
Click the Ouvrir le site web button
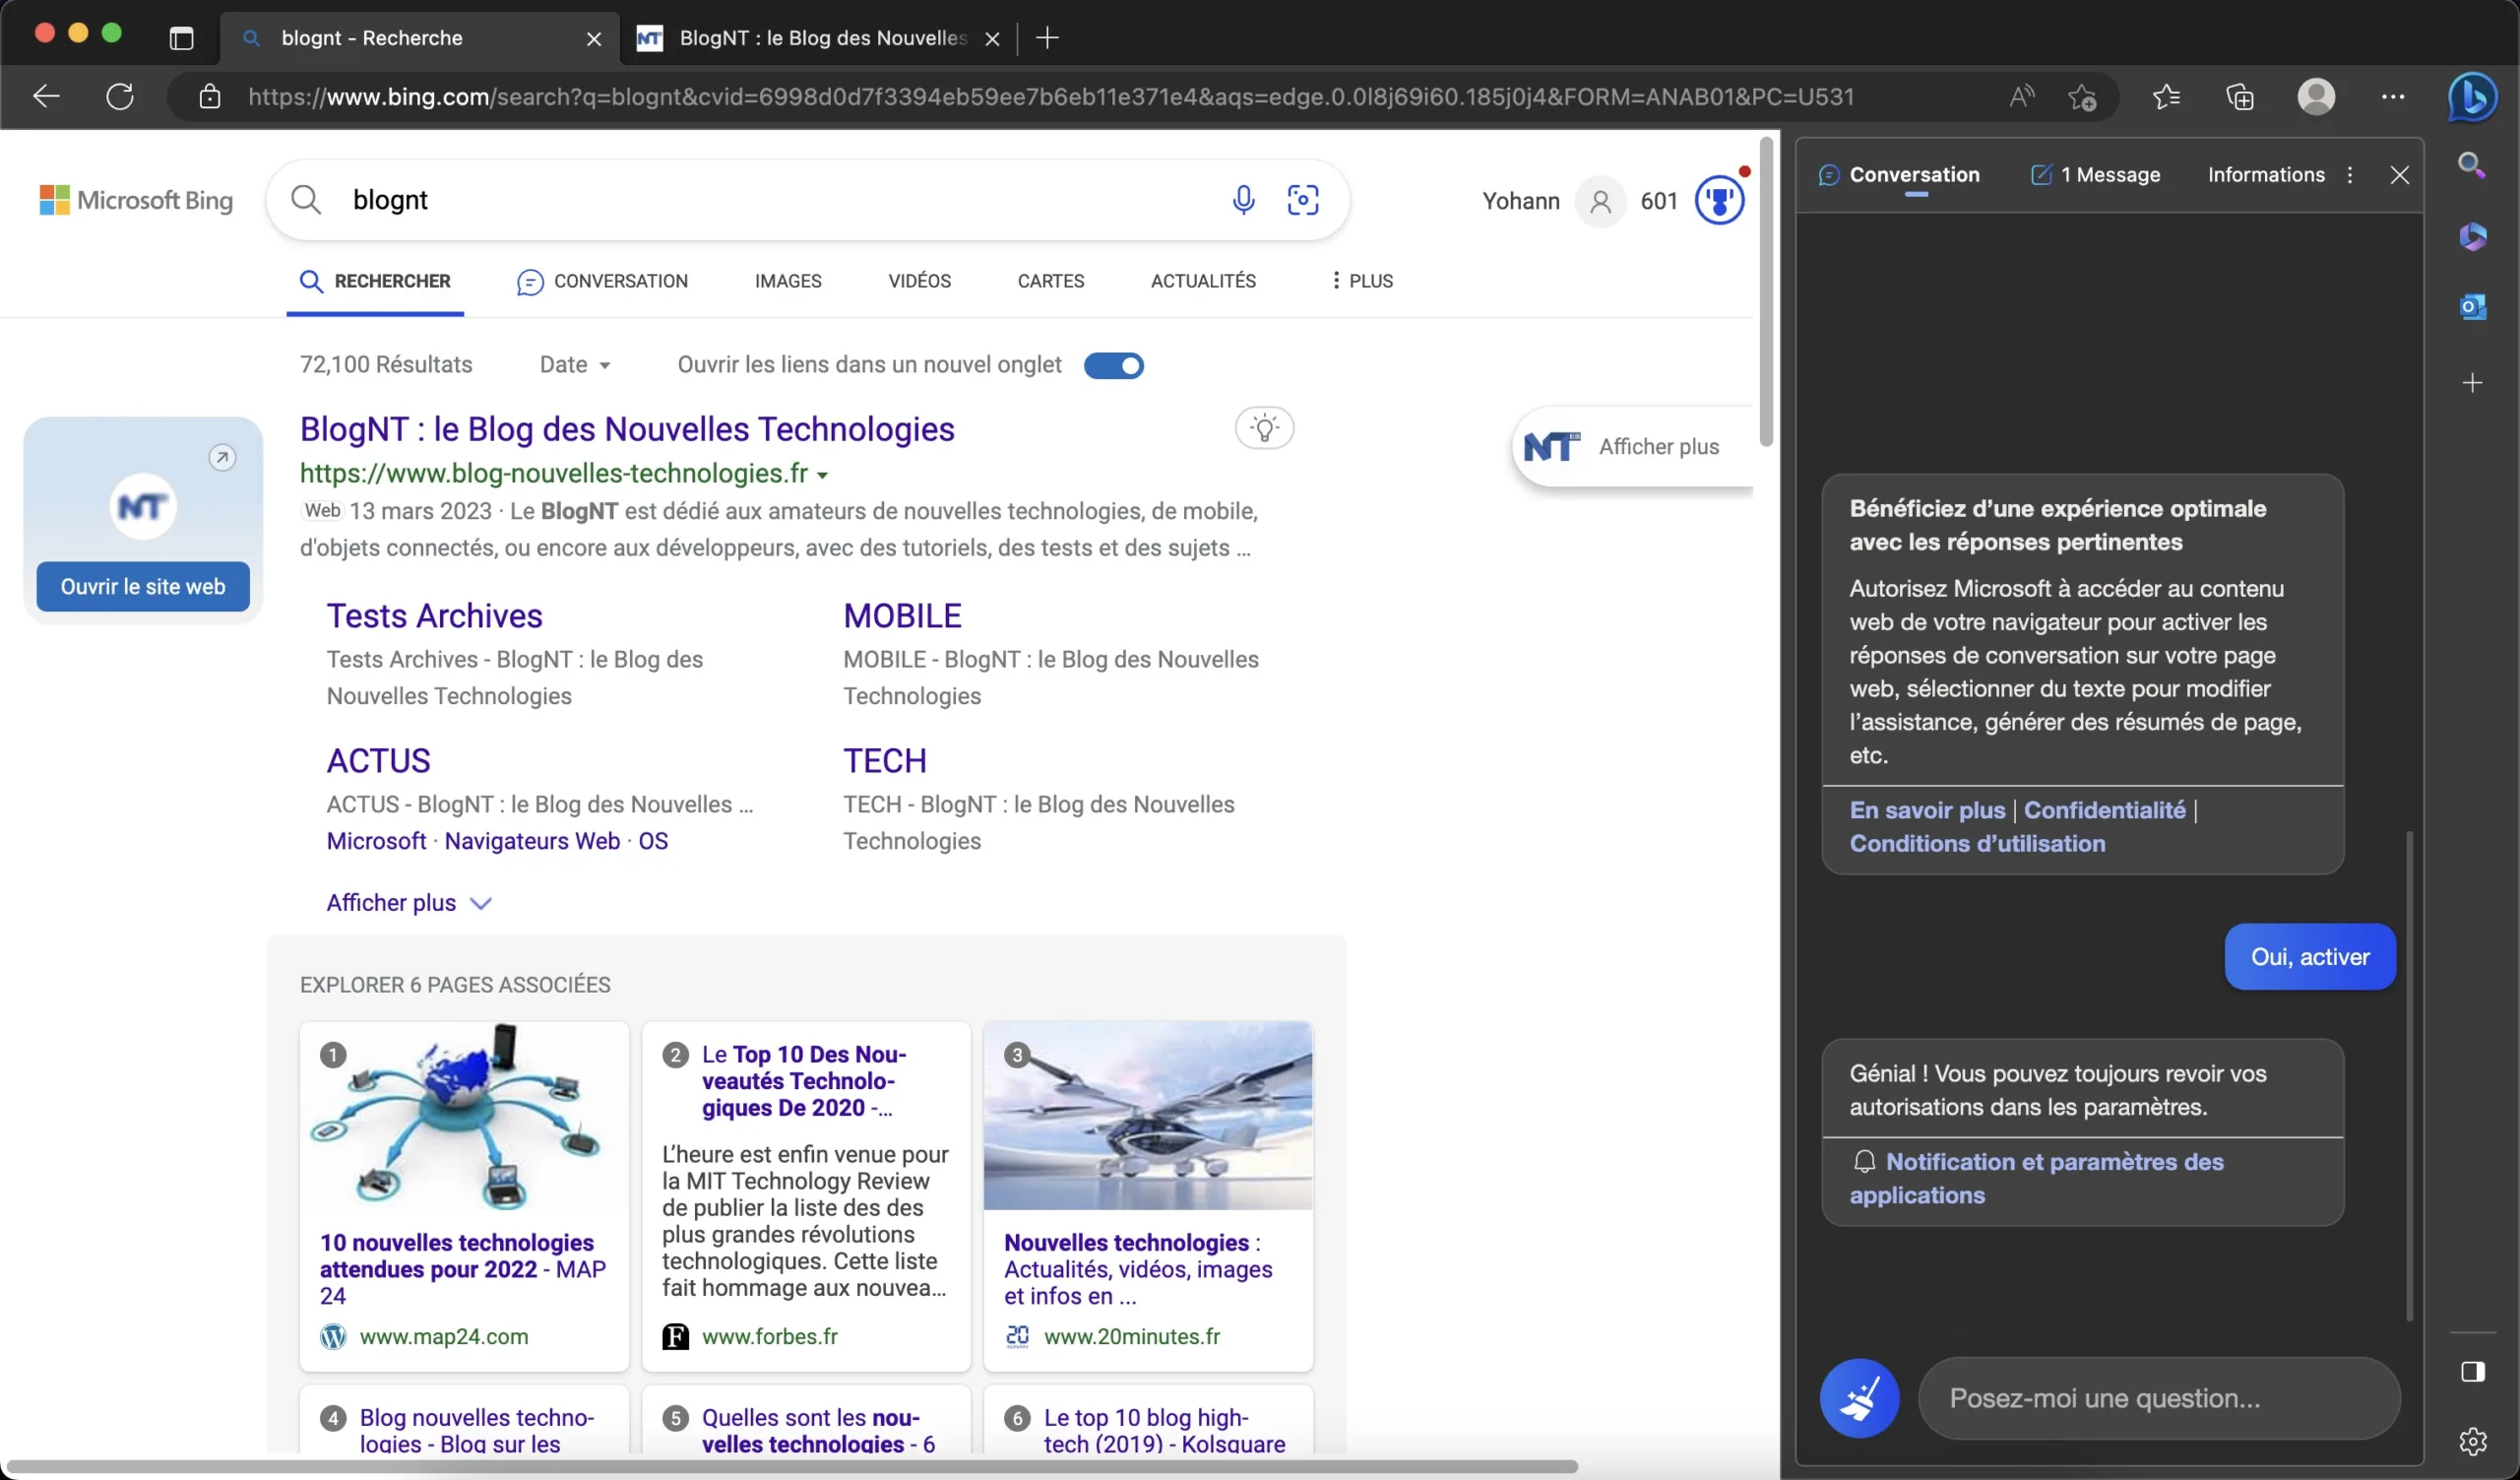click(x=143, y=586)
